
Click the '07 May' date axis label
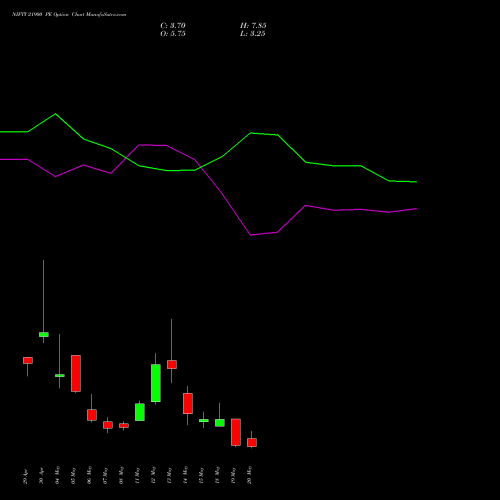[106, 475]
